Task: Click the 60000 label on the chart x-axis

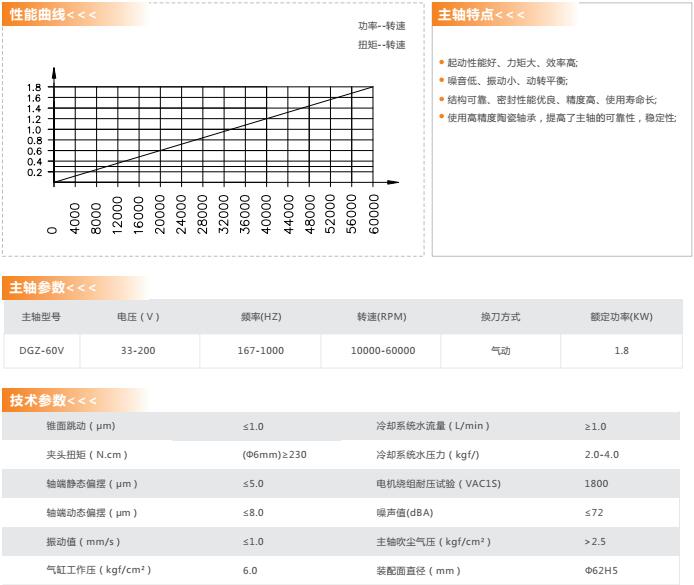Action: [374, 215]
